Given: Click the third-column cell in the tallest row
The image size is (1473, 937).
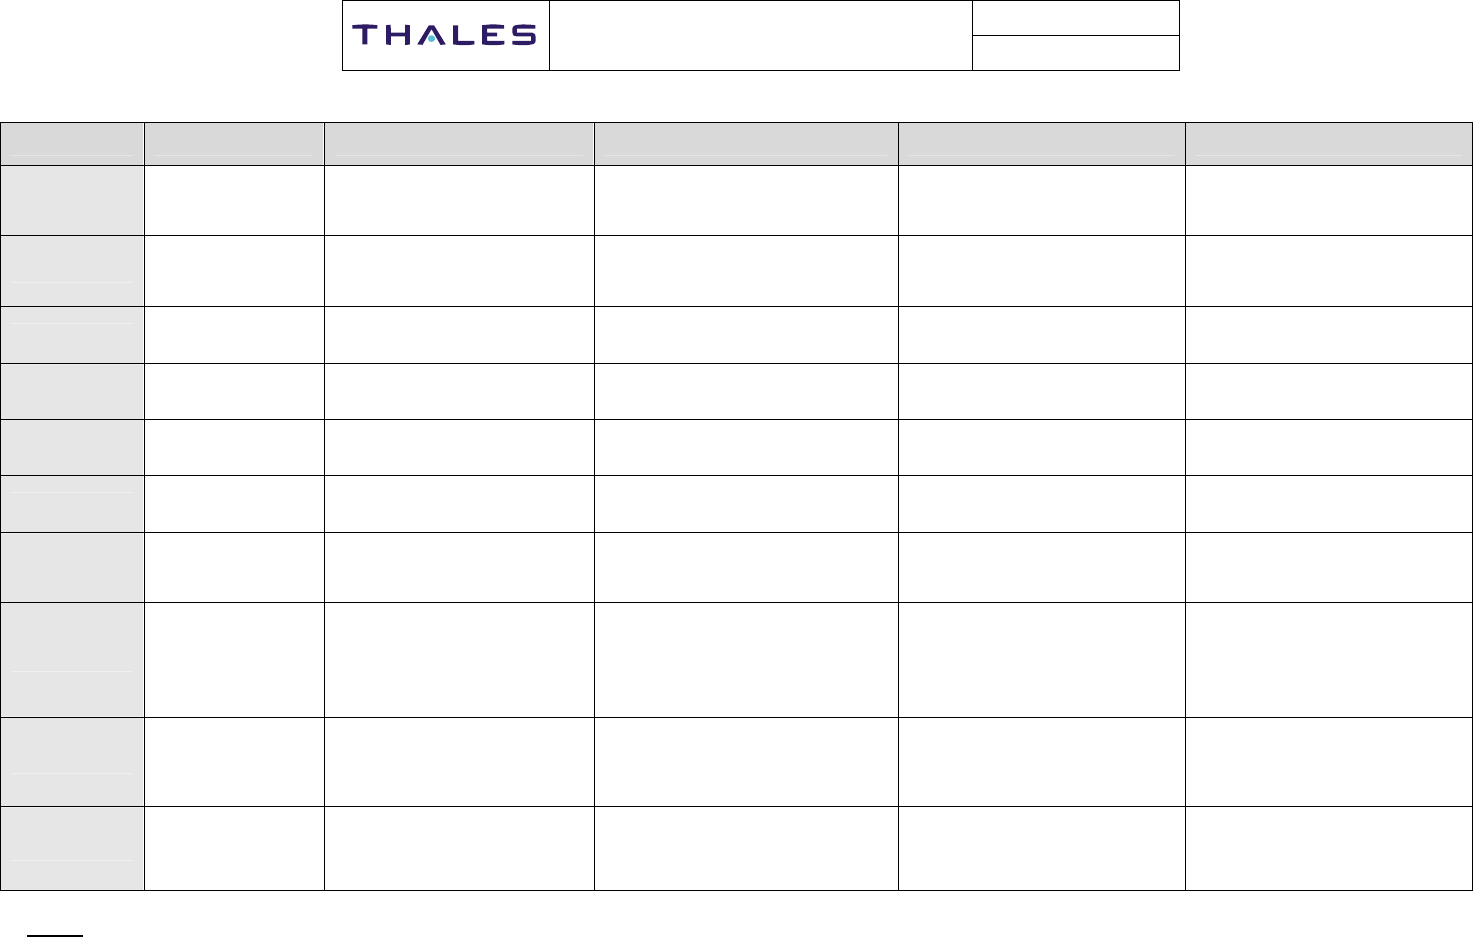Looking at the screenshot, I should click(459, 659).
